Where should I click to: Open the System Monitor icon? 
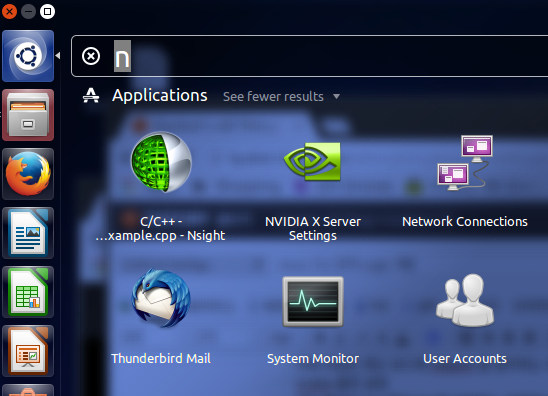click(313, 302)
